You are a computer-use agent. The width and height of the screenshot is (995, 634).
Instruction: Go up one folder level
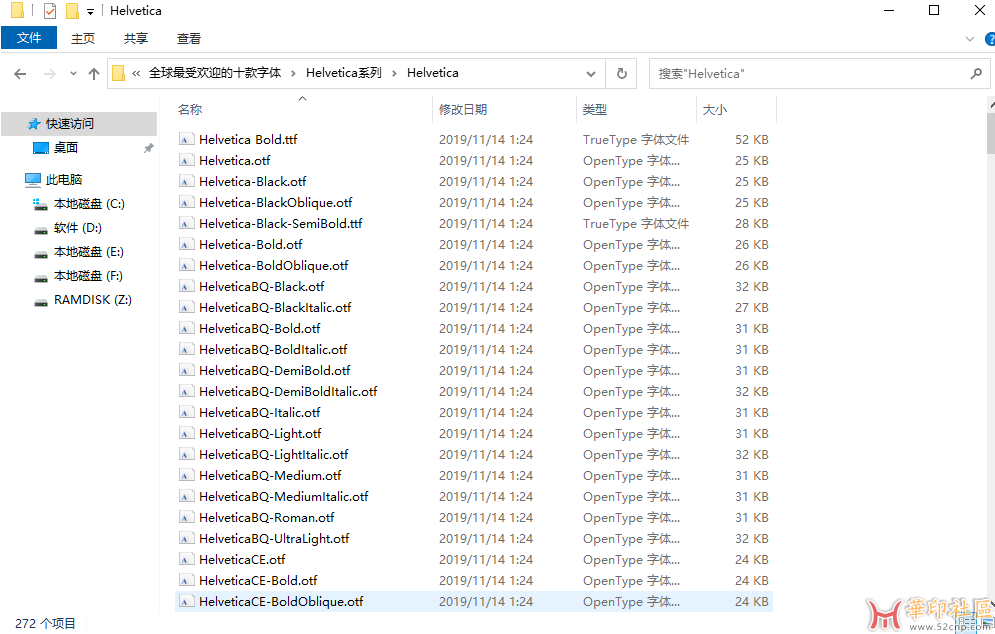[94, 74]
